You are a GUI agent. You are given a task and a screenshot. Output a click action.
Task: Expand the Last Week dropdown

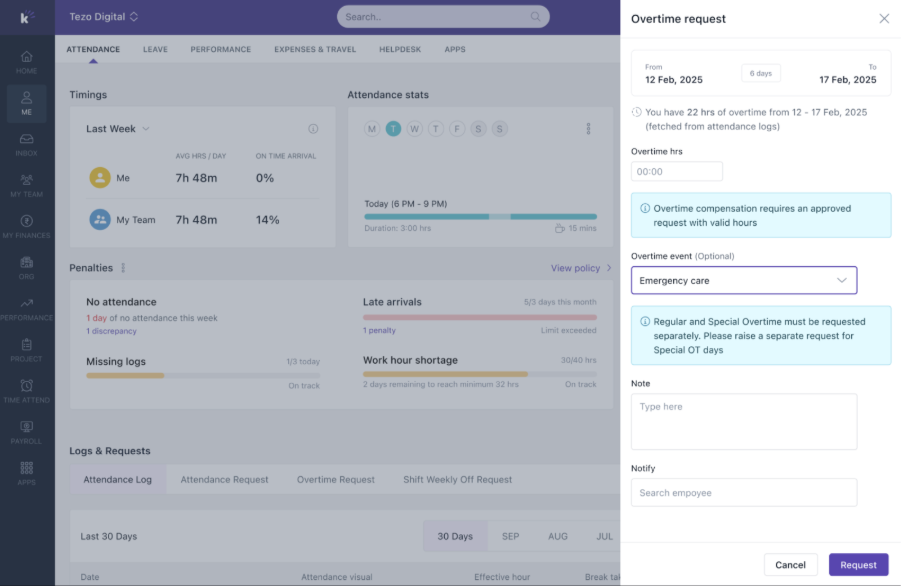[118, 129]
